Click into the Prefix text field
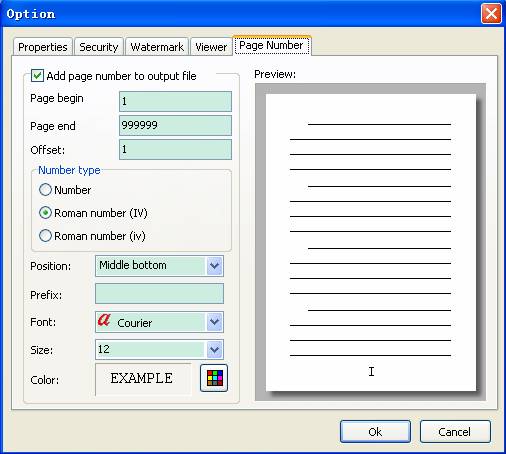506x454 pixels. click(159, 293)
